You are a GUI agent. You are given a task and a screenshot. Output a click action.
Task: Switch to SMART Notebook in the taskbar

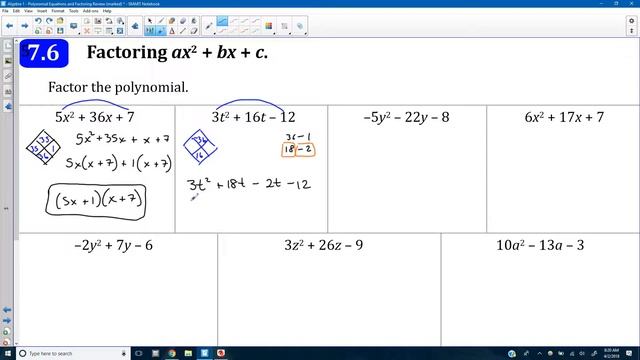click(x=204, y=353)
